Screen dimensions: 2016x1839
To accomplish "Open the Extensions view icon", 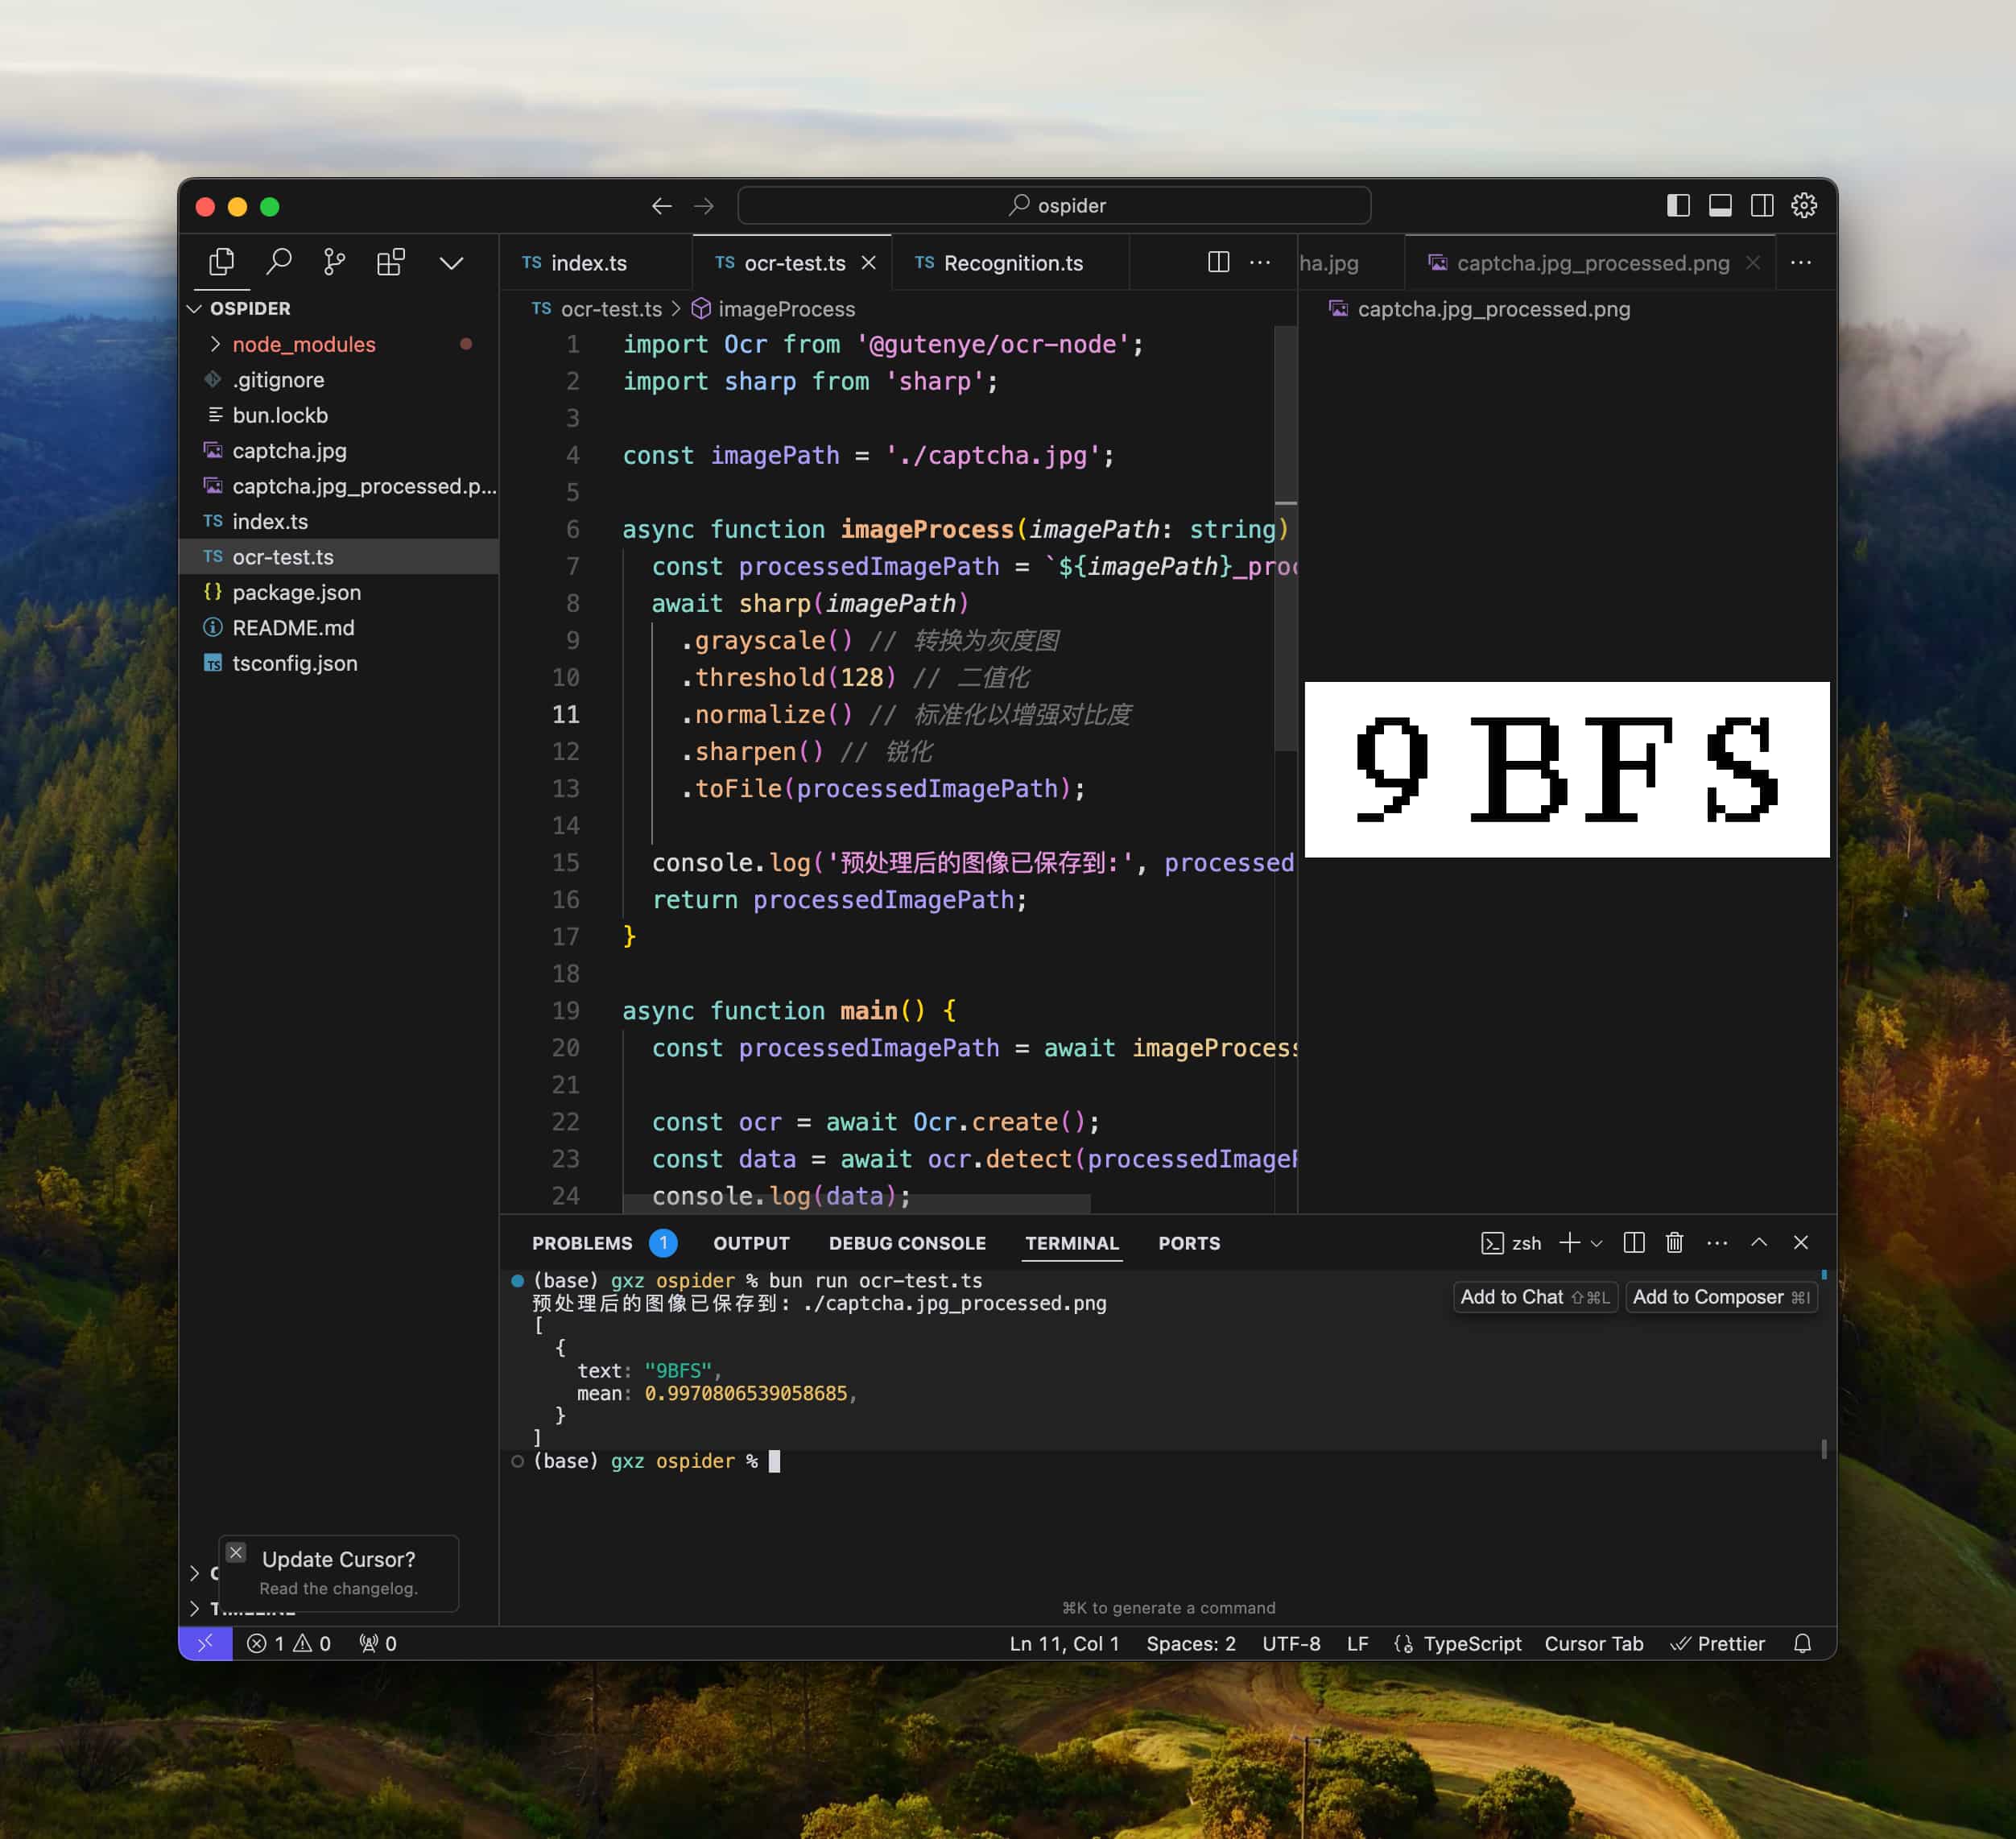I will [390, 262].
